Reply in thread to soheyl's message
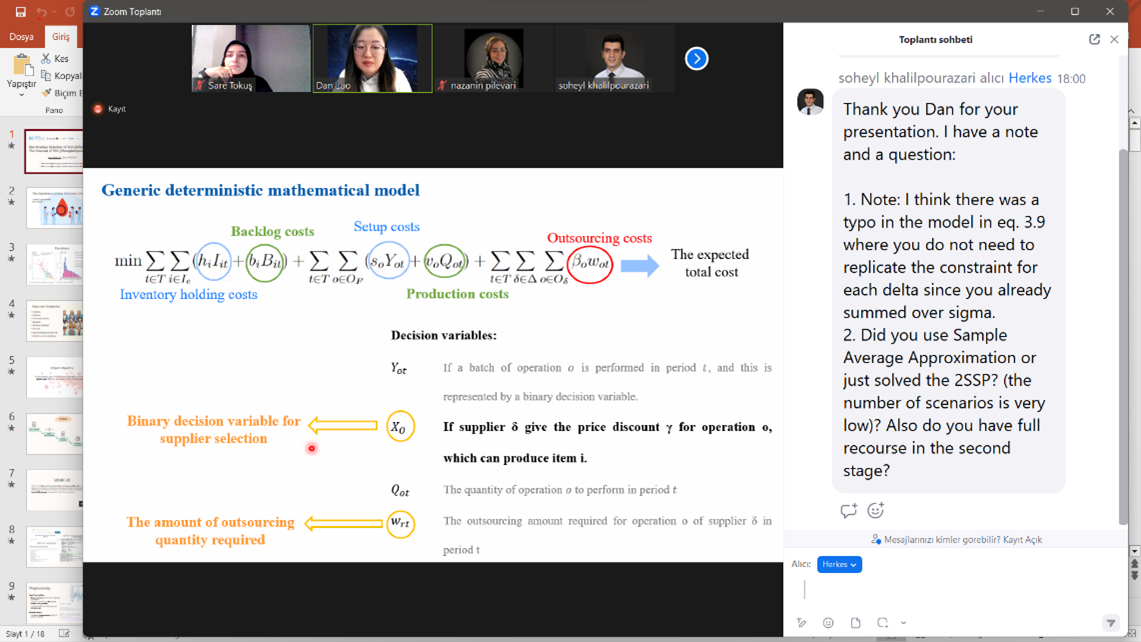The height and width of the screenshot is (642, 1141). pos(848,511)
